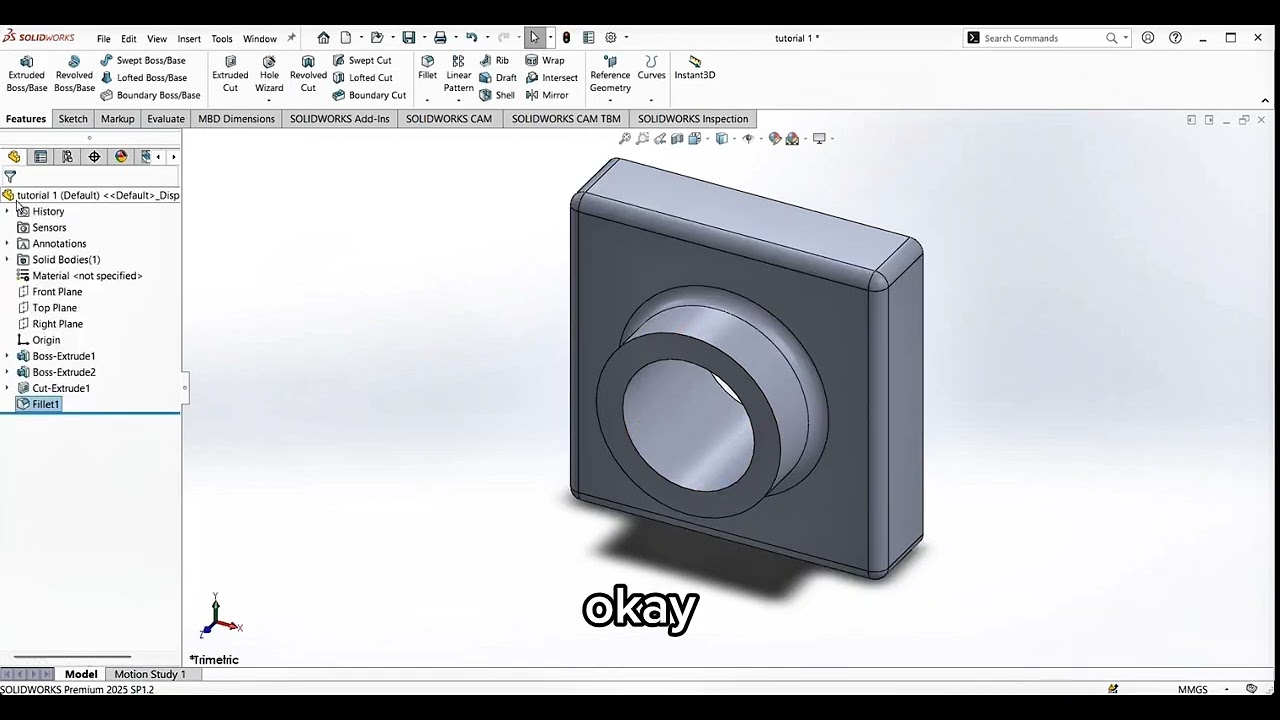Select the Revolved Boss/Base tool
This screenshot has height=720, width=1280.
(74, 75)
